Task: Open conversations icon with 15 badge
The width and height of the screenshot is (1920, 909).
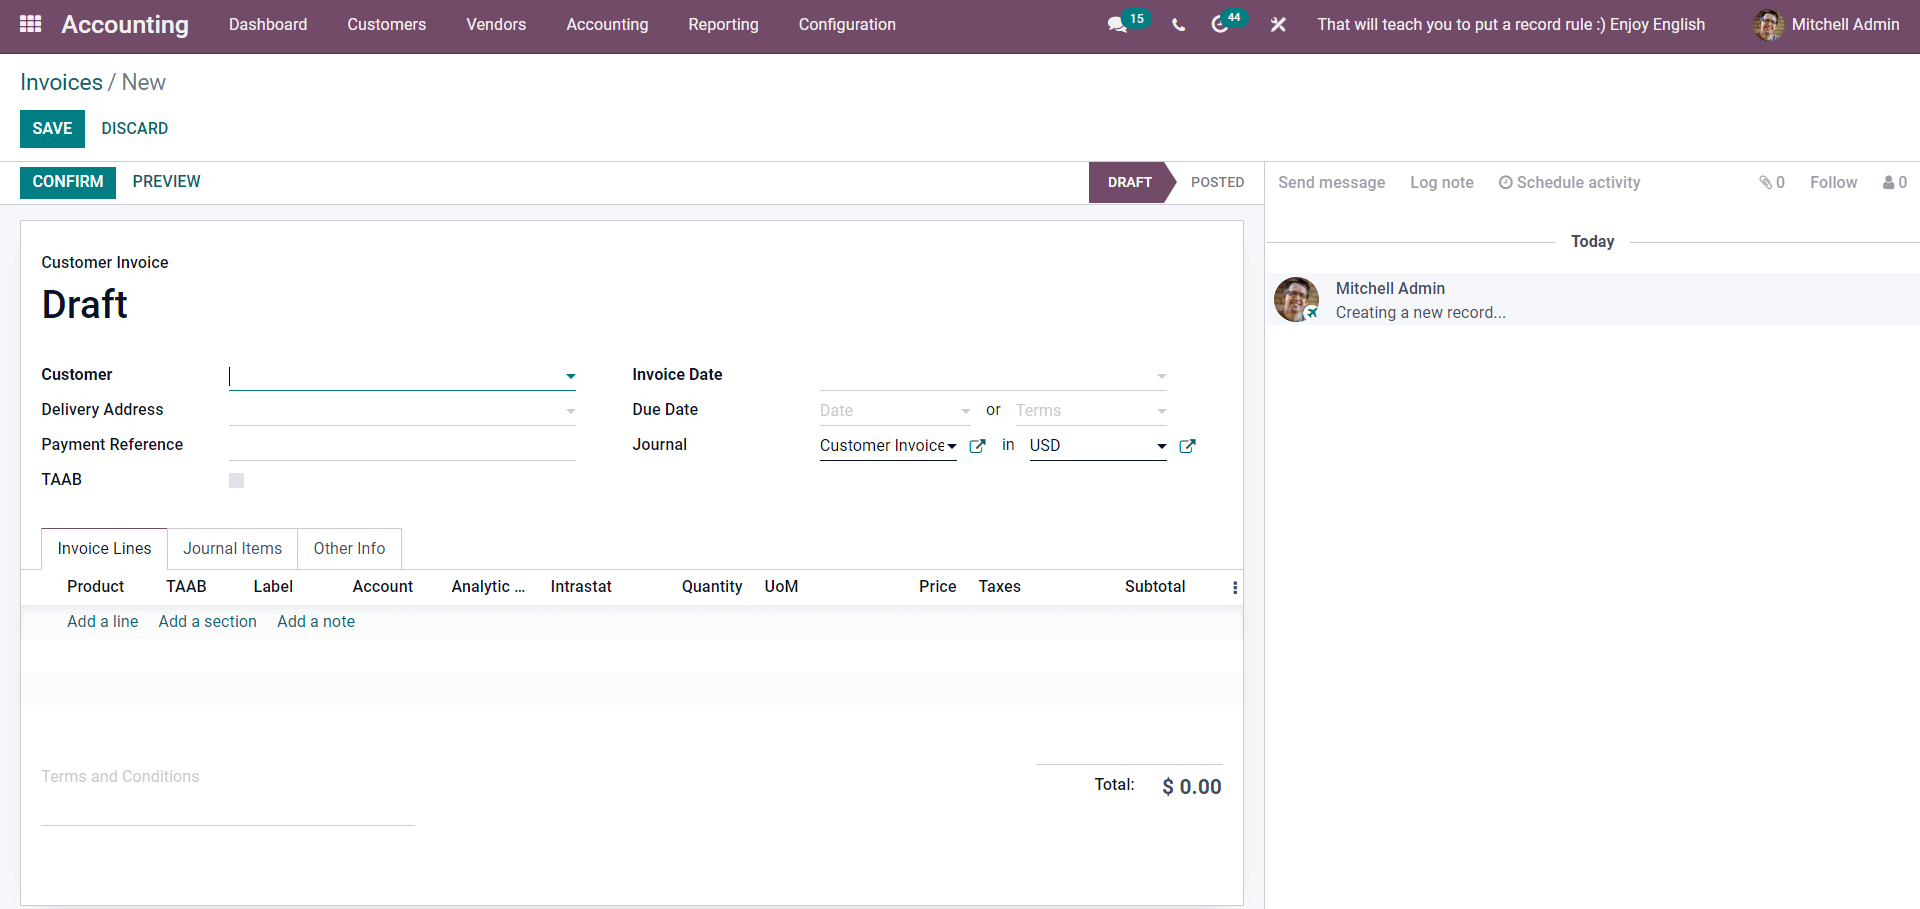Action: click(1128, 23)
